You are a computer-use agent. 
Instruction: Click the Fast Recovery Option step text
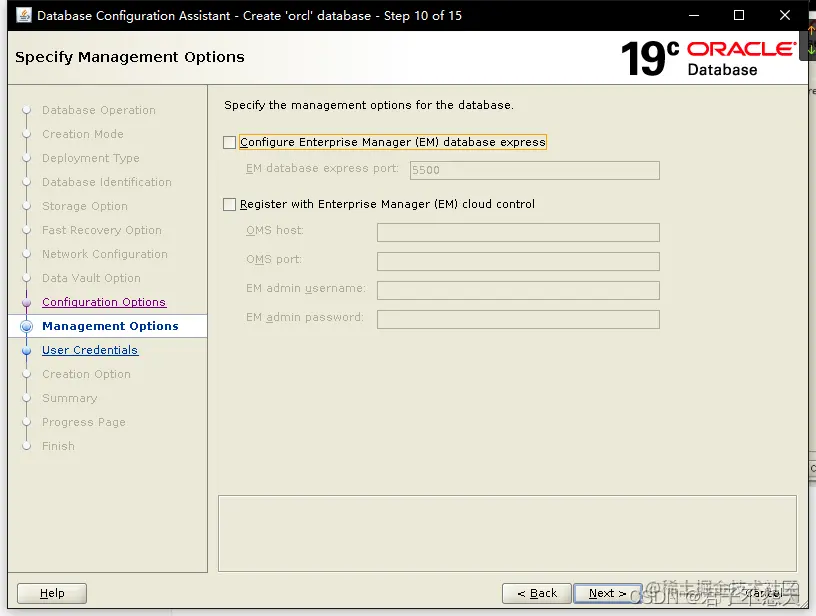pos(102,230)
